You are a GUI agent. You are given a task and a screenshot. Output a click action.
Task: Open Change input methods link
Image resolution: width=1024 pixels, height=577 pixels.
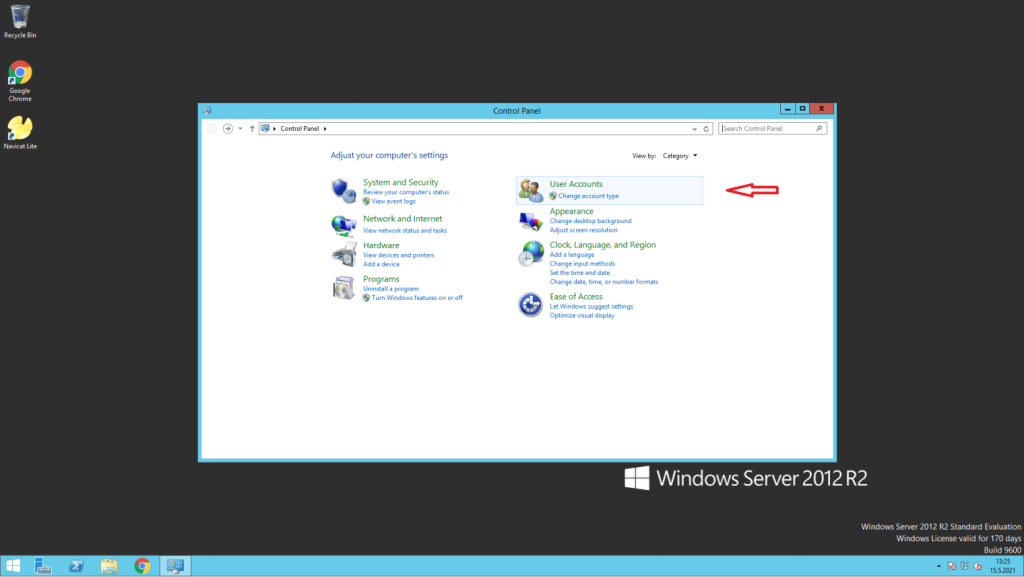pyautogui.click(x=582, y=264)
